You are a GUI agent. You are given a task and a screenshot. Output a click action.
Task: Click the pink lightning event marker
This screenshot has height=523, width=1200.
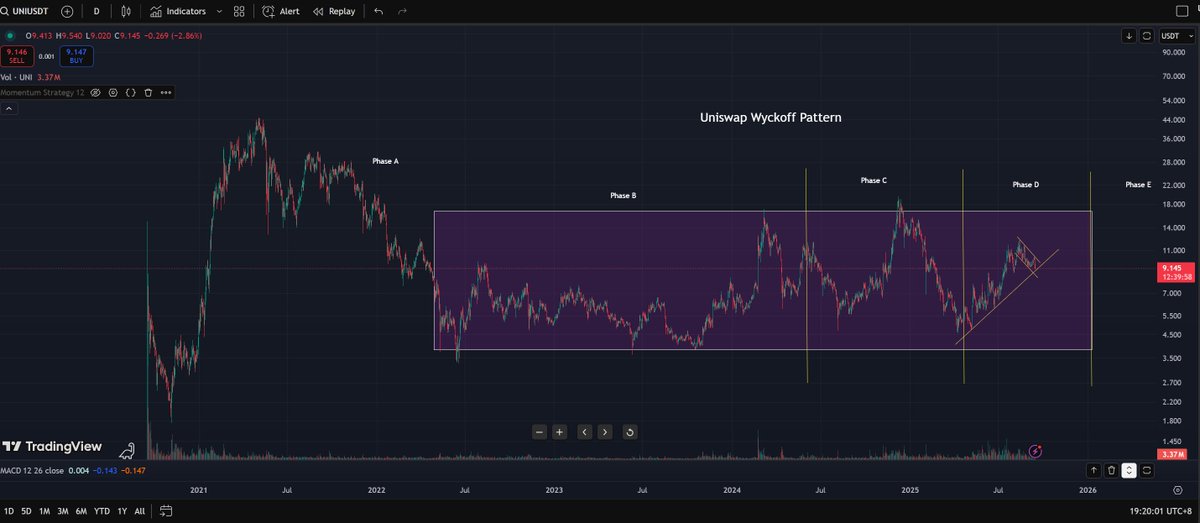click(x=1035, y=451)
